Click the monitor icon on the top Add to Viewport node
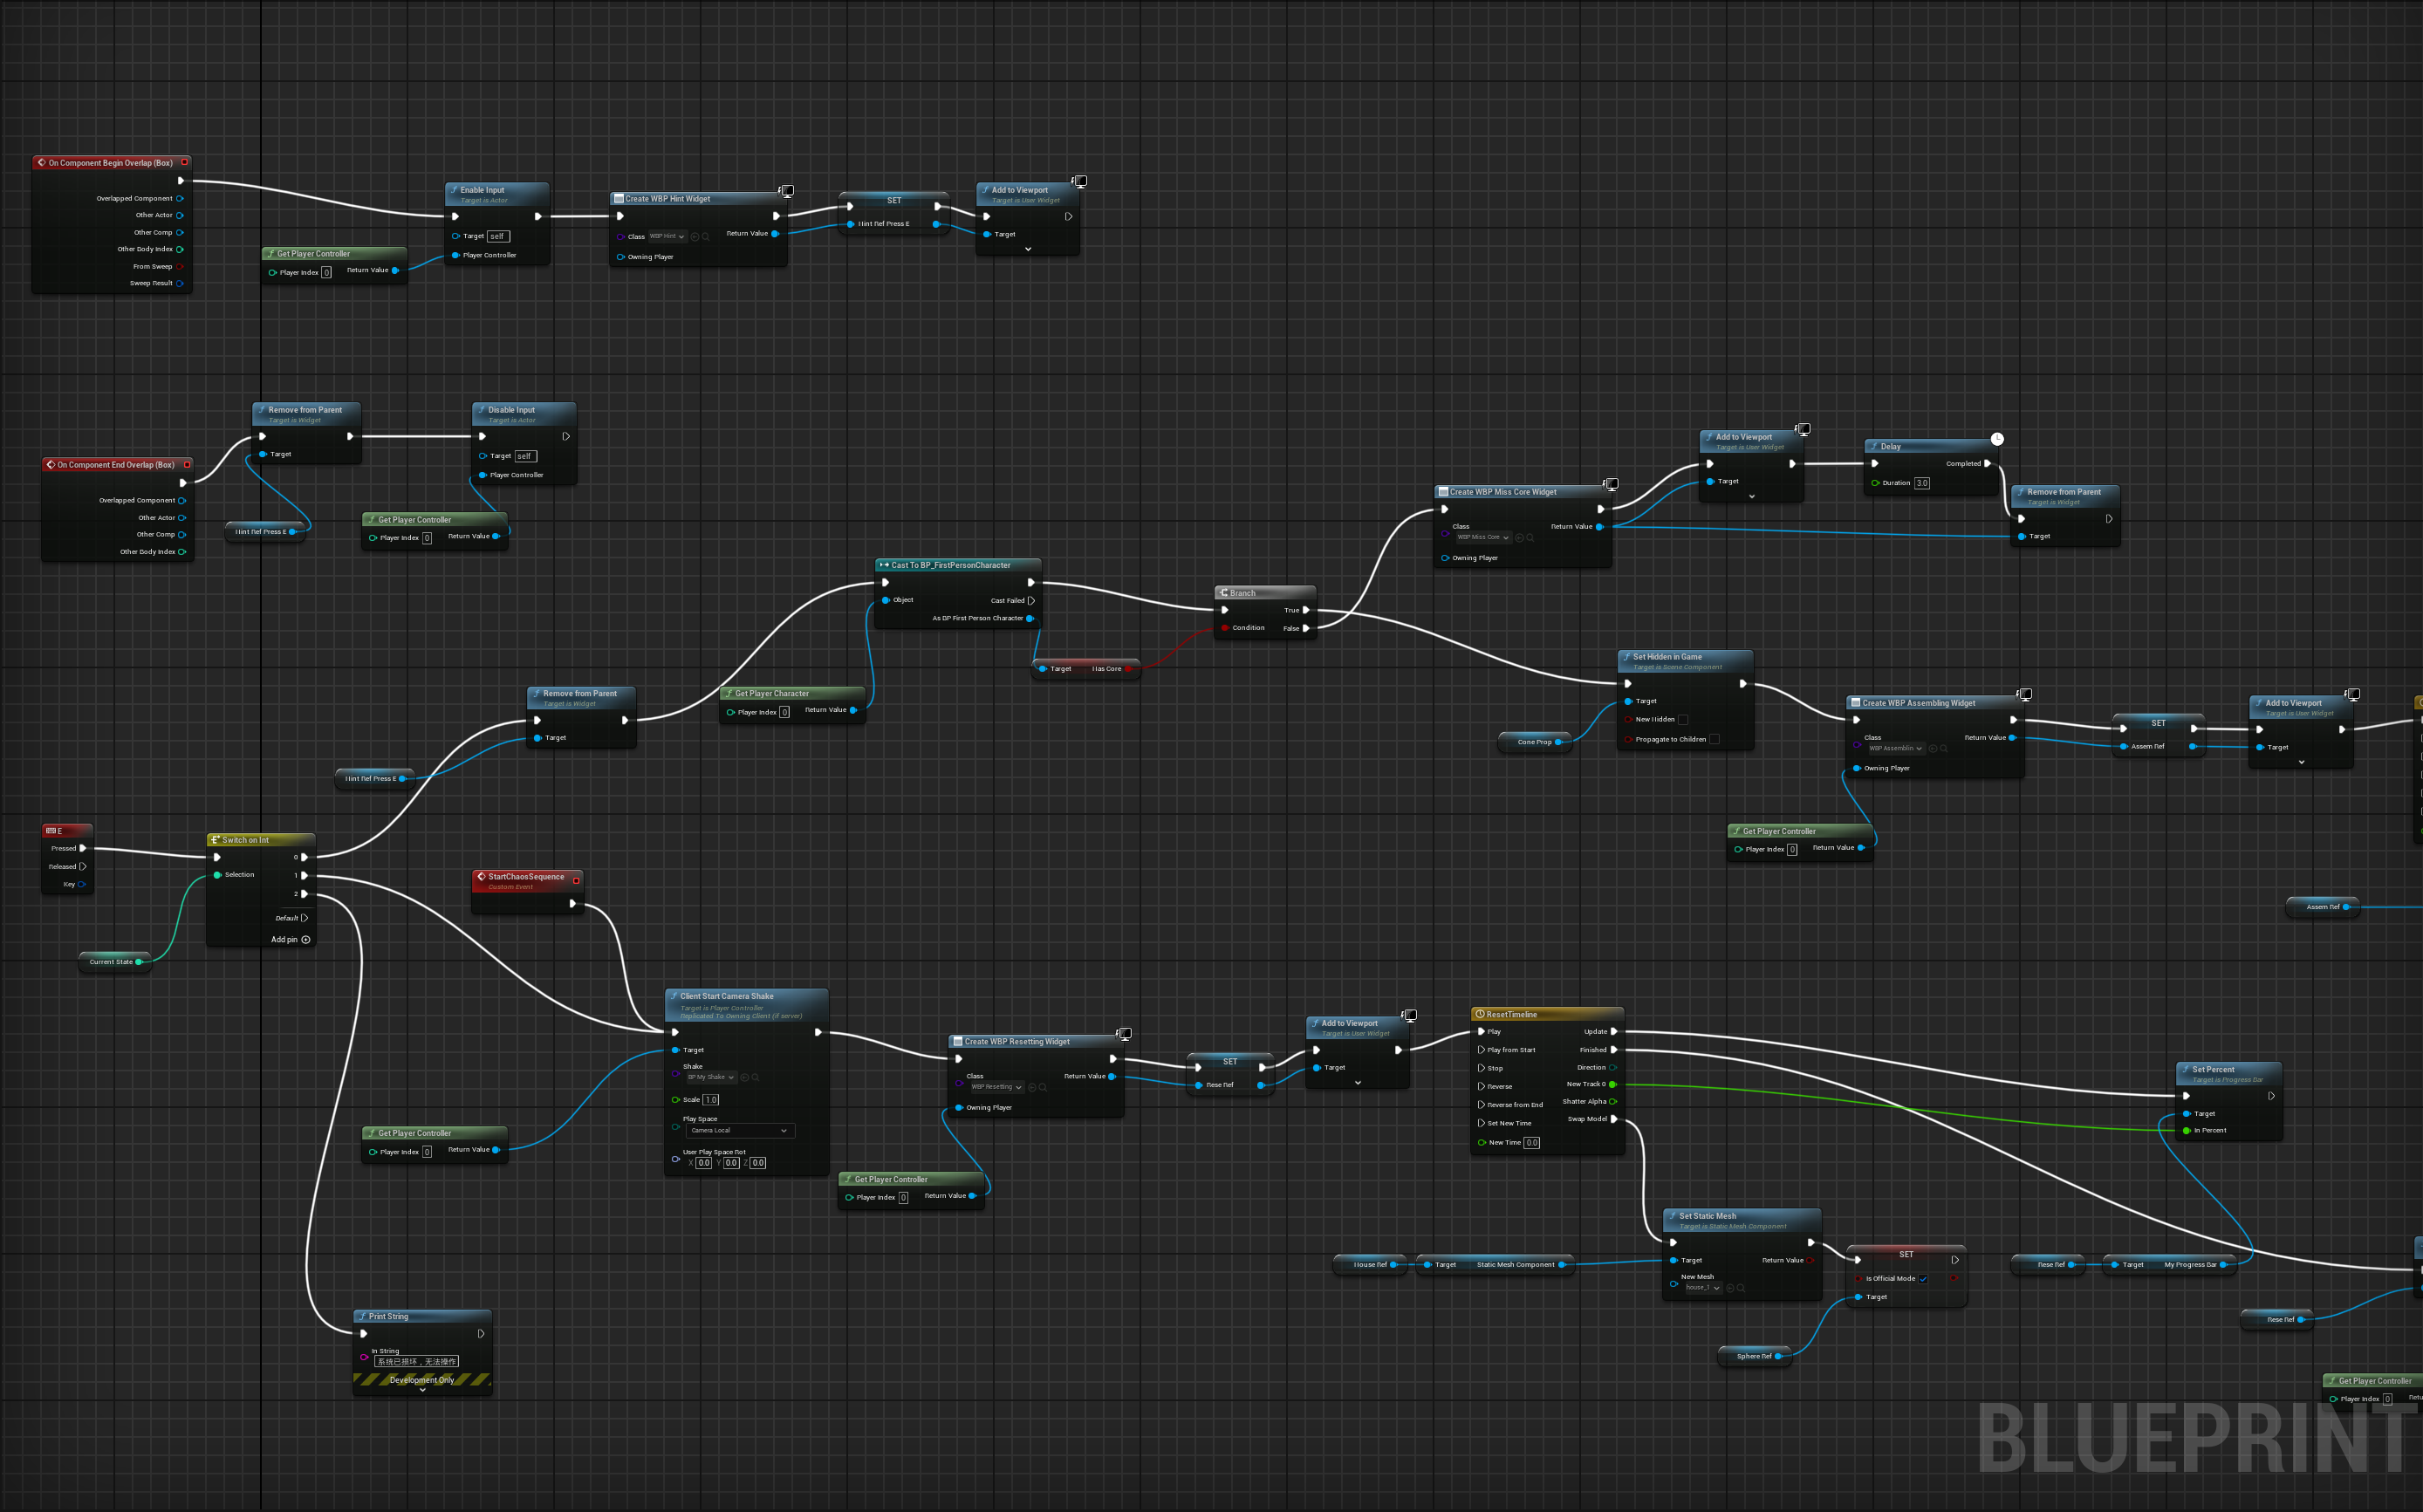 [1080, 181]
